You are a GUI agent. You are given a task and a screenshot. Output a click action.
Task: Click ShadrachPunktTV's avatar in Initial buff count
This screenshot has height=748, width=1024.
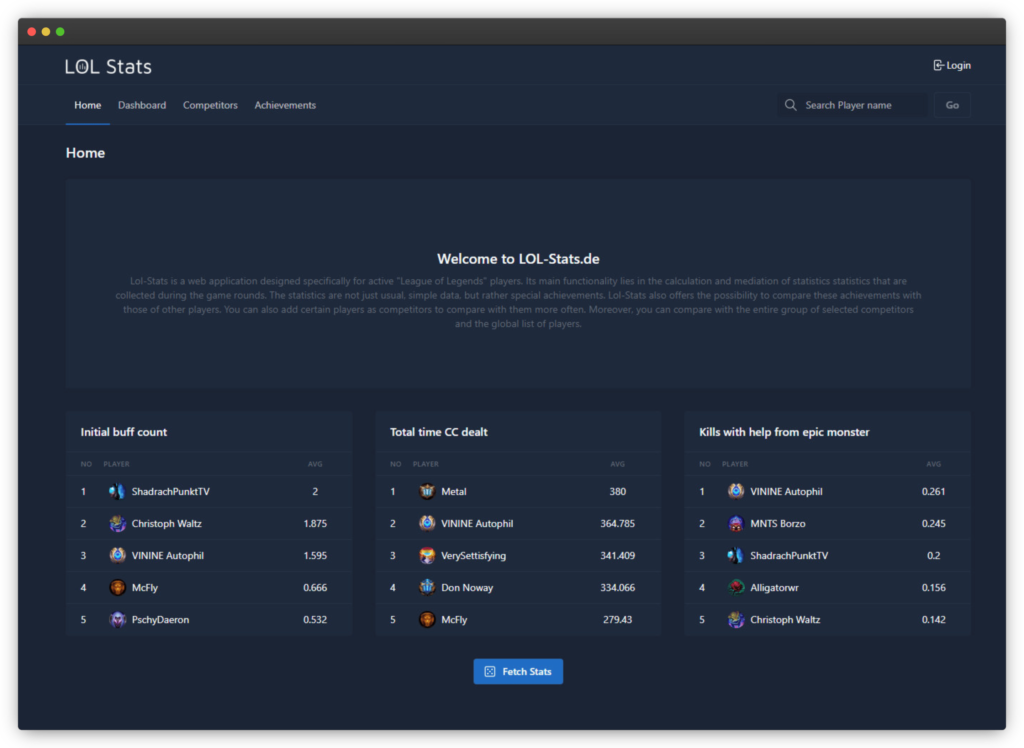117,492
